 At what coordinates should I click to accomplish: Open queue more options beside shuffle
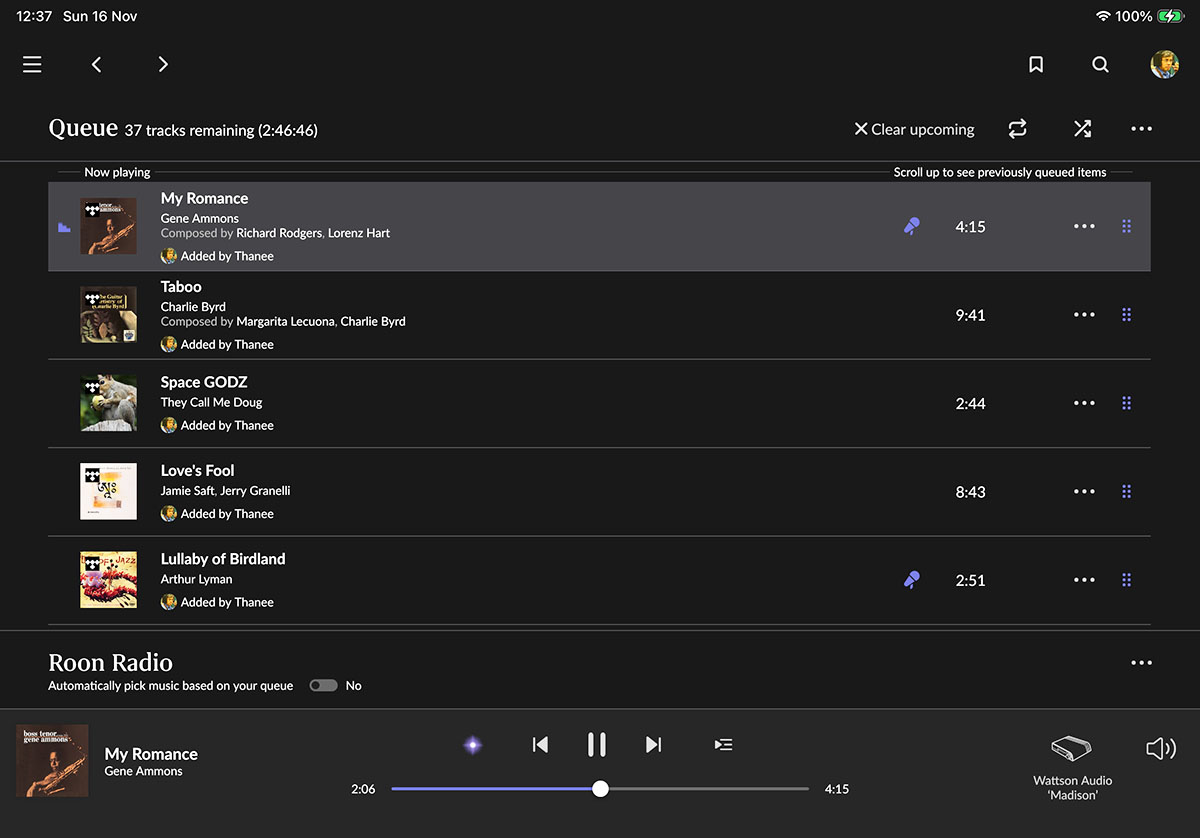pyautogui.click(x=1141, y=129)
